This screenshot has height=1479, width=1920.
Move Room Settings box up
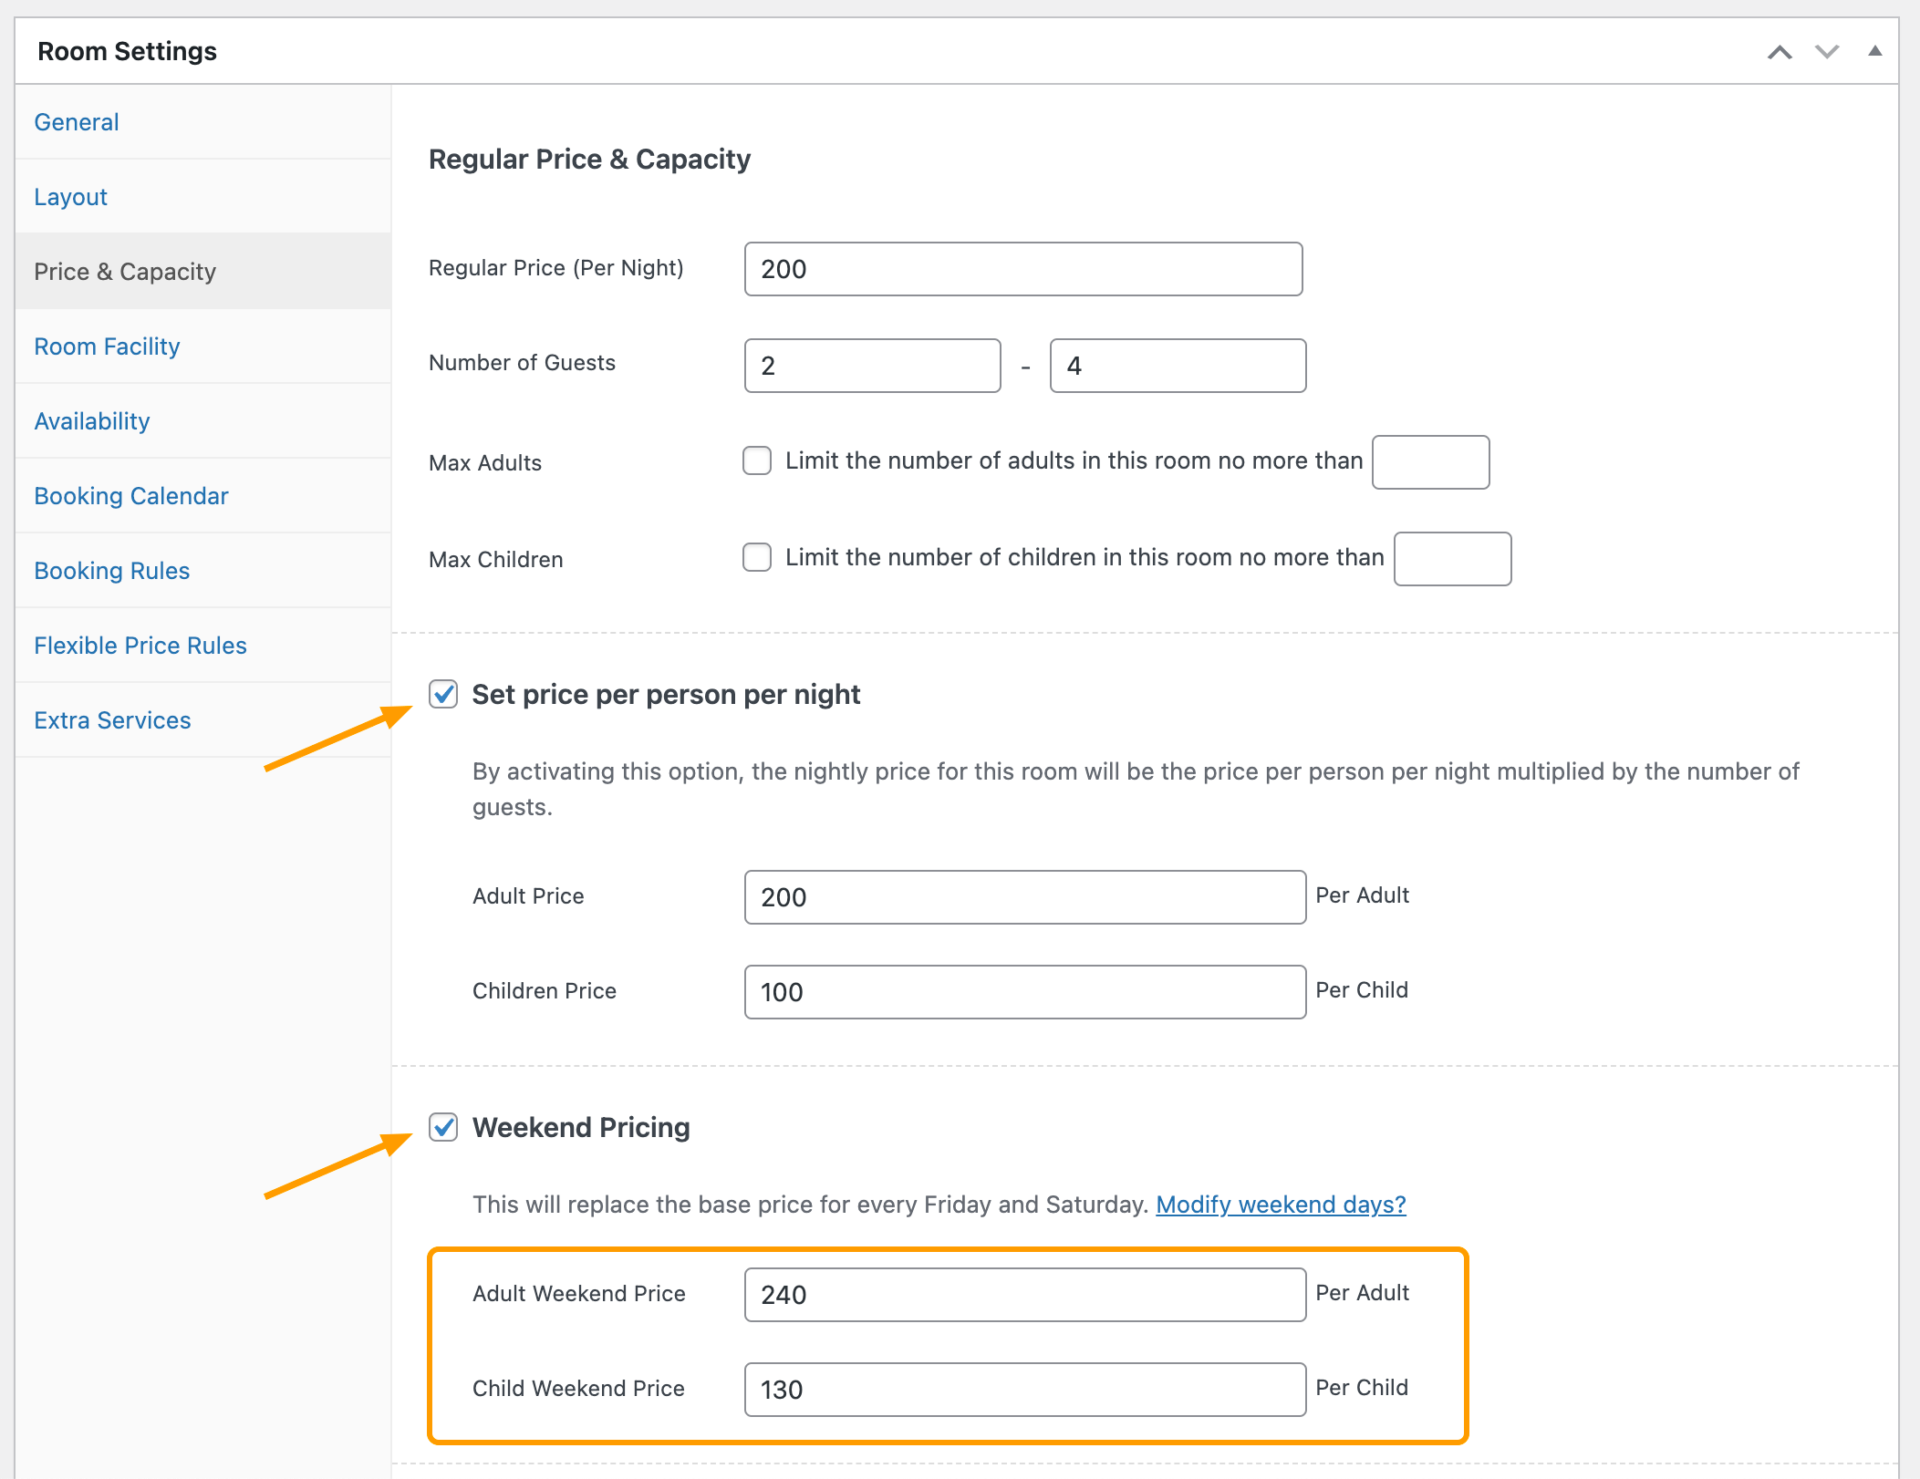pyautogui.click(x=1780, y=51)
